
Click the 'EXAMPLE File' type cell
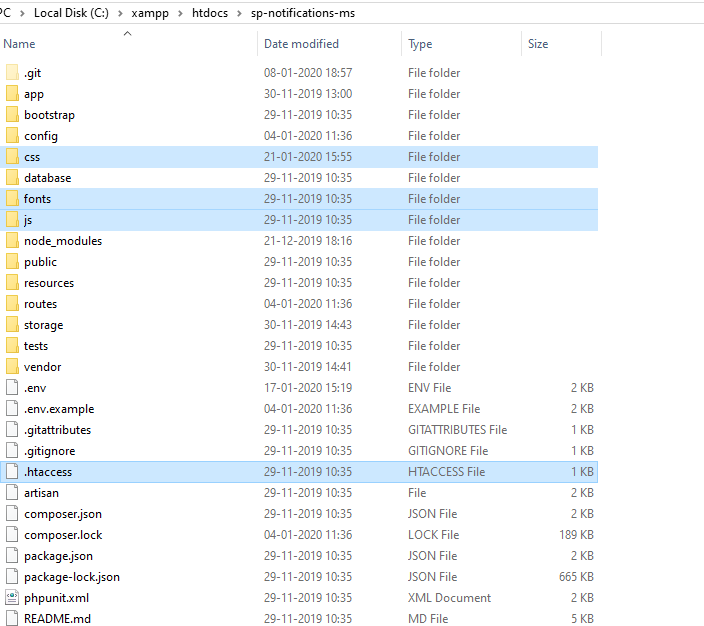tap(444, 409)
